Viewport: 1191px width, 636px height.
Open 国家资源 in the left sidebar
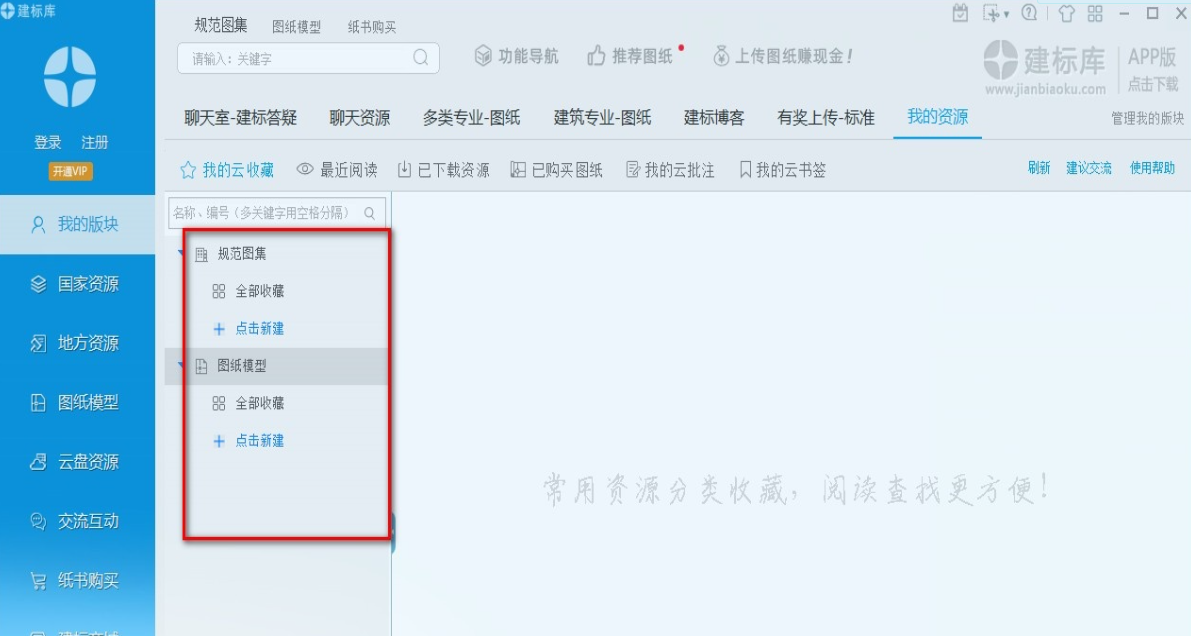click(77, 283)
